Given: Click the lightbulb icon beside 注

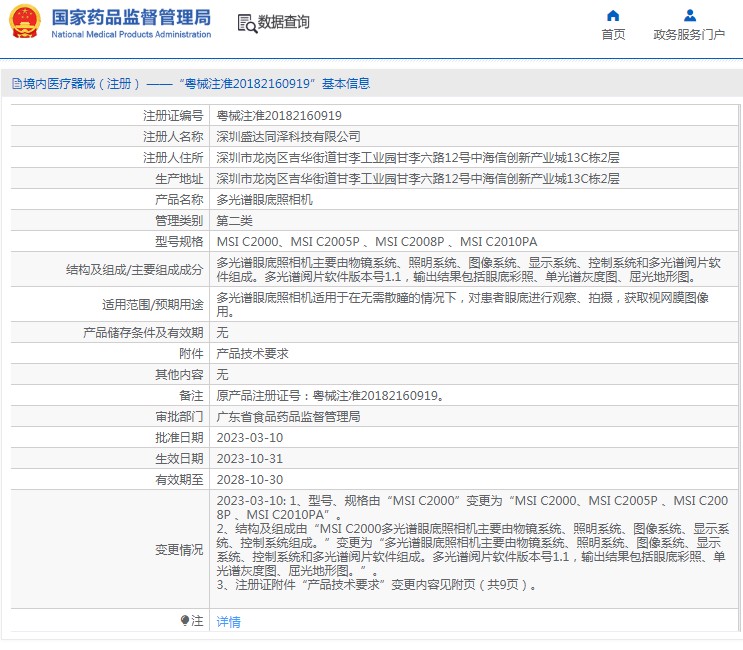Looking at the screenshot, I should 184,621.
